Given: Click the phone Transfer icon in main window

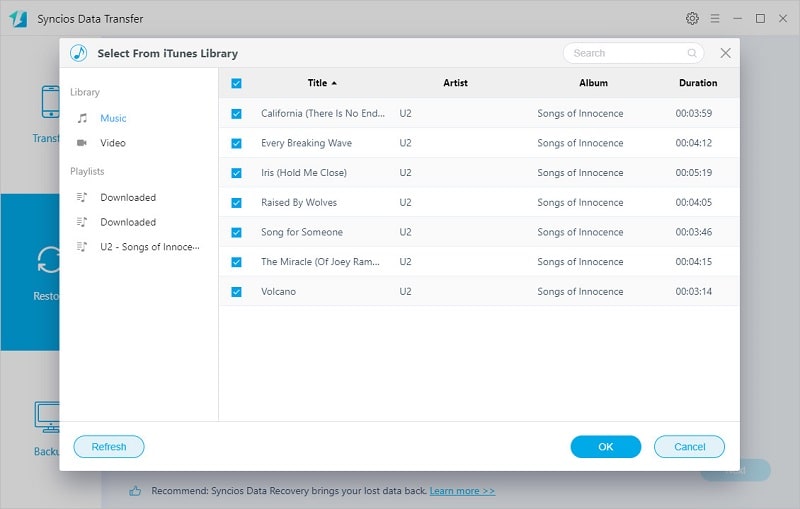Looking at the screenshot, I should tap(50, 101).
